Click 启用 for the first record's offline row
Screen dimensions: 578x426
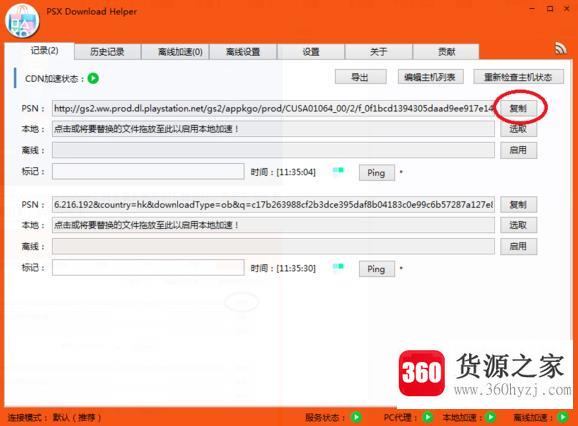[x=518, y=150]
